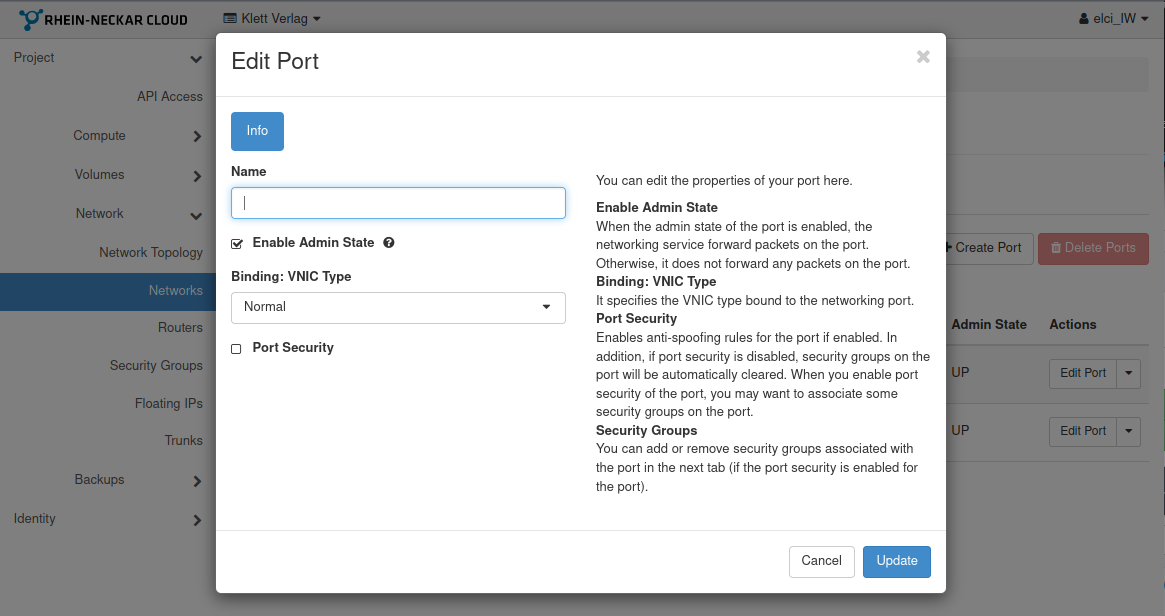Click the Update button
Image resolution: width=1165 pixels, height=616 pixels.
tap(896, 561)
